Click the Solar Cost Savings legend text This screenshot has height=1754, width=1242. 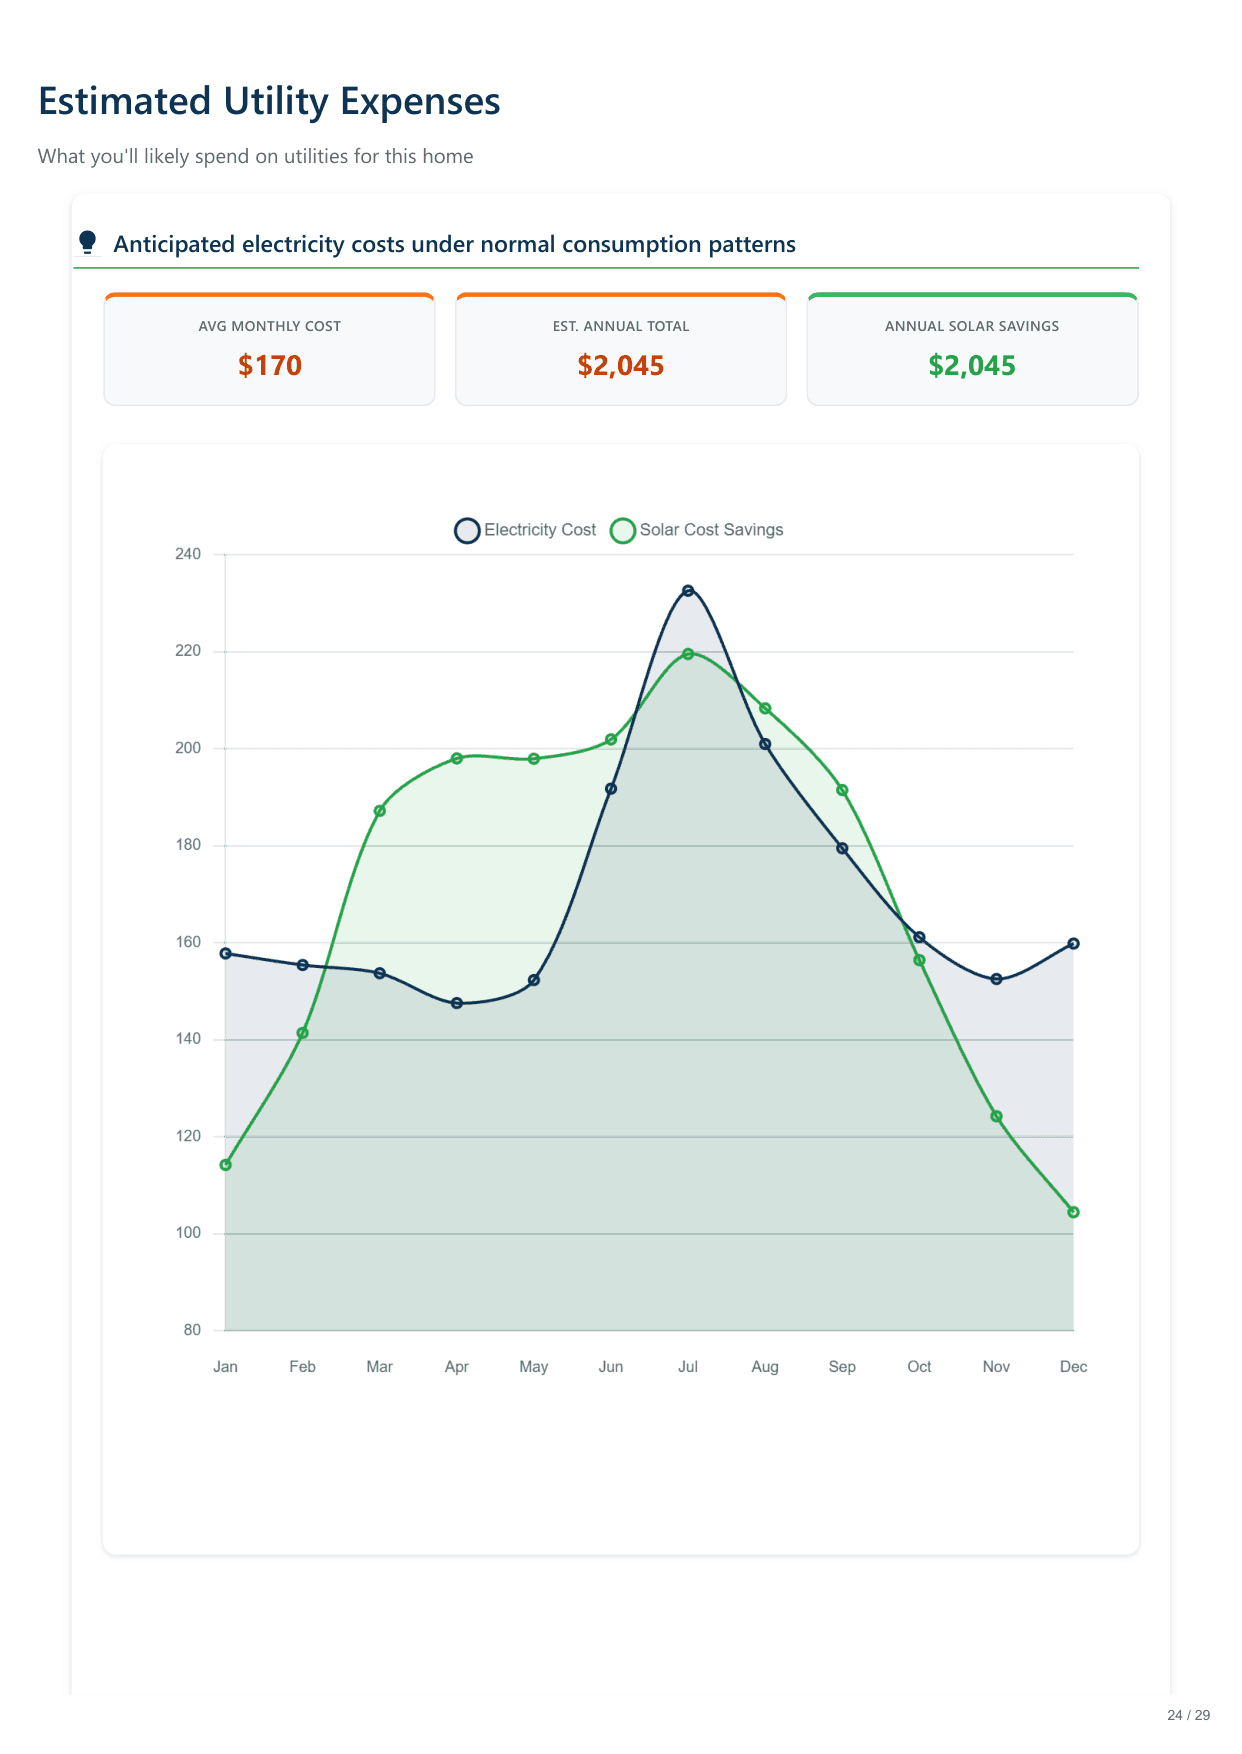coord(711,530)
